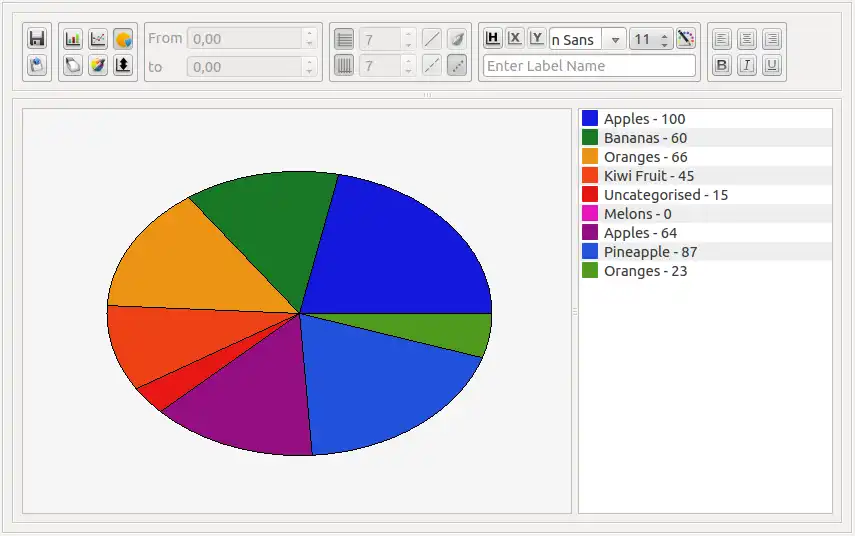The height and width of the screenshot is (536, 855).
Task: Select 'Pineapple - 87' legend row
Action: (706, 252)
